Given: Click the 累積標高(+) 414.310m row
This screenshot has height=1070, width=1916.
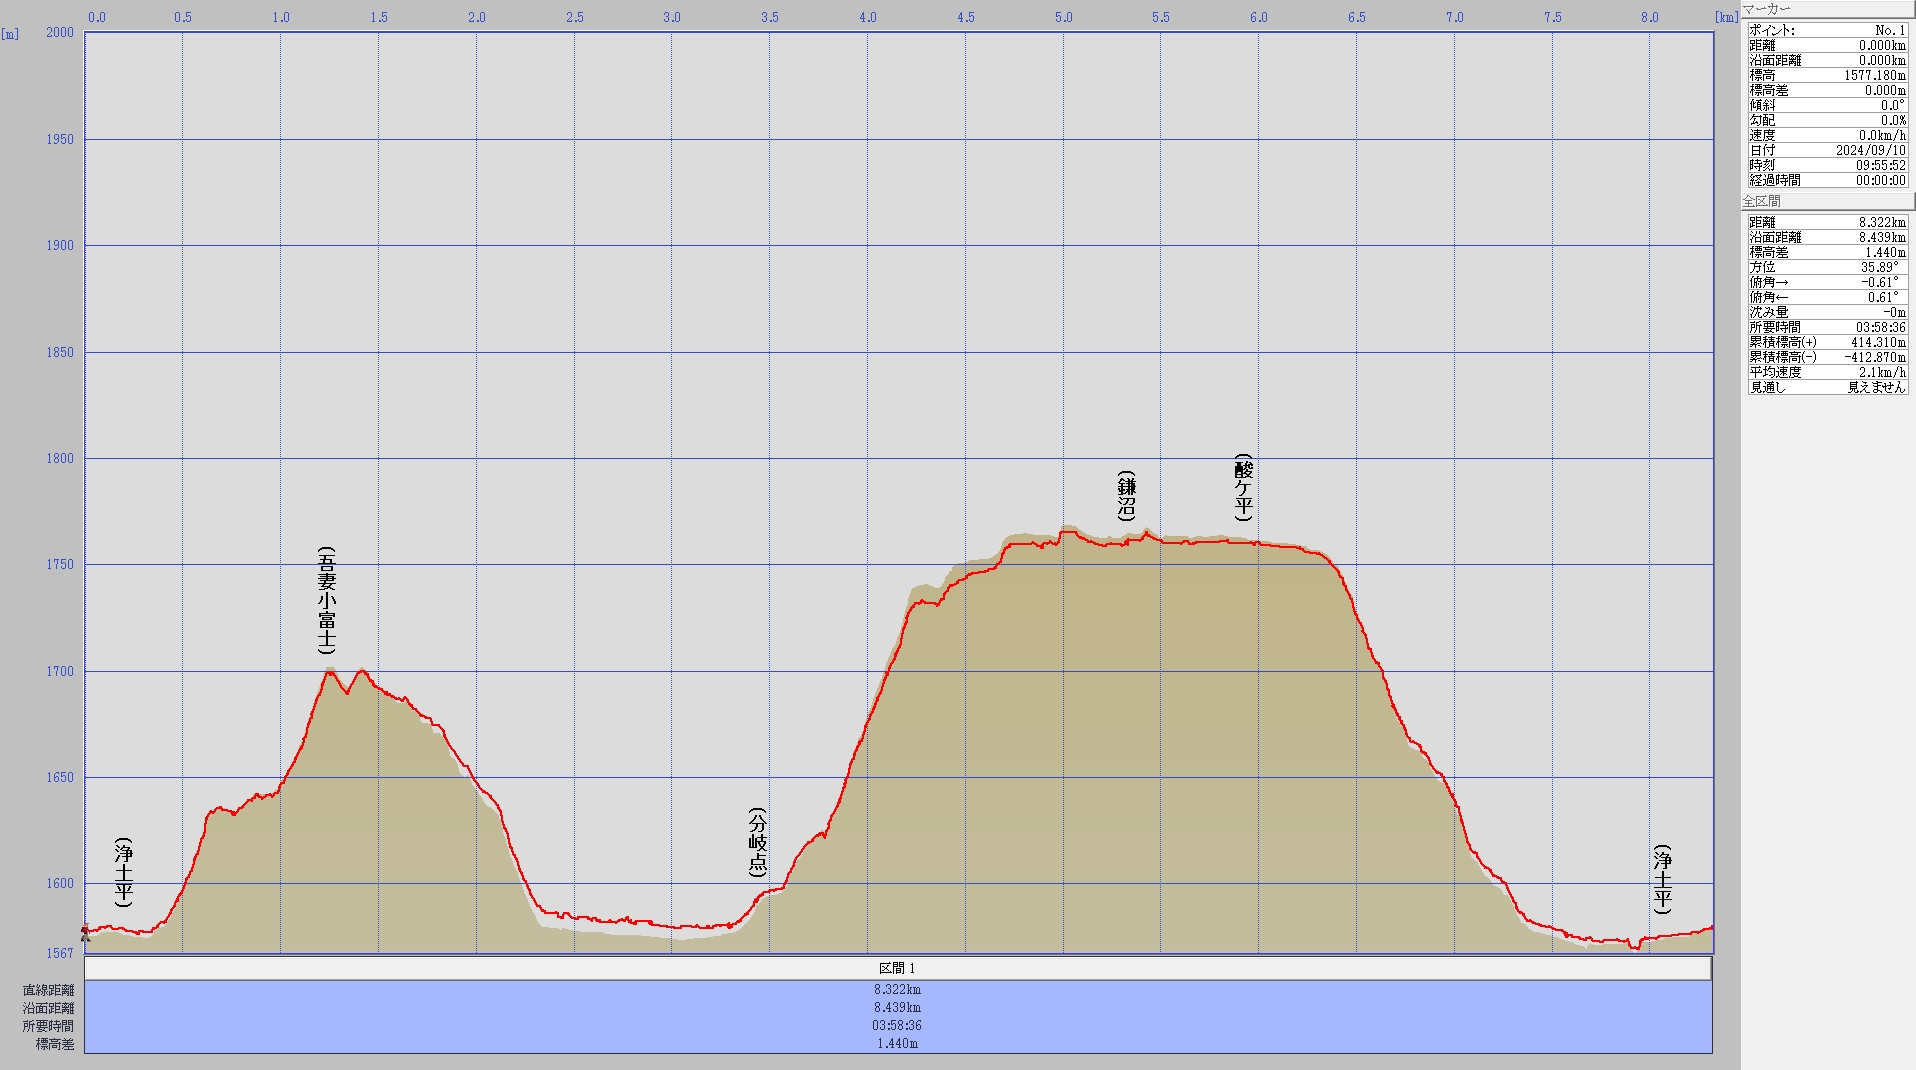Looking at the screenshot, I should pos(1827,342).
